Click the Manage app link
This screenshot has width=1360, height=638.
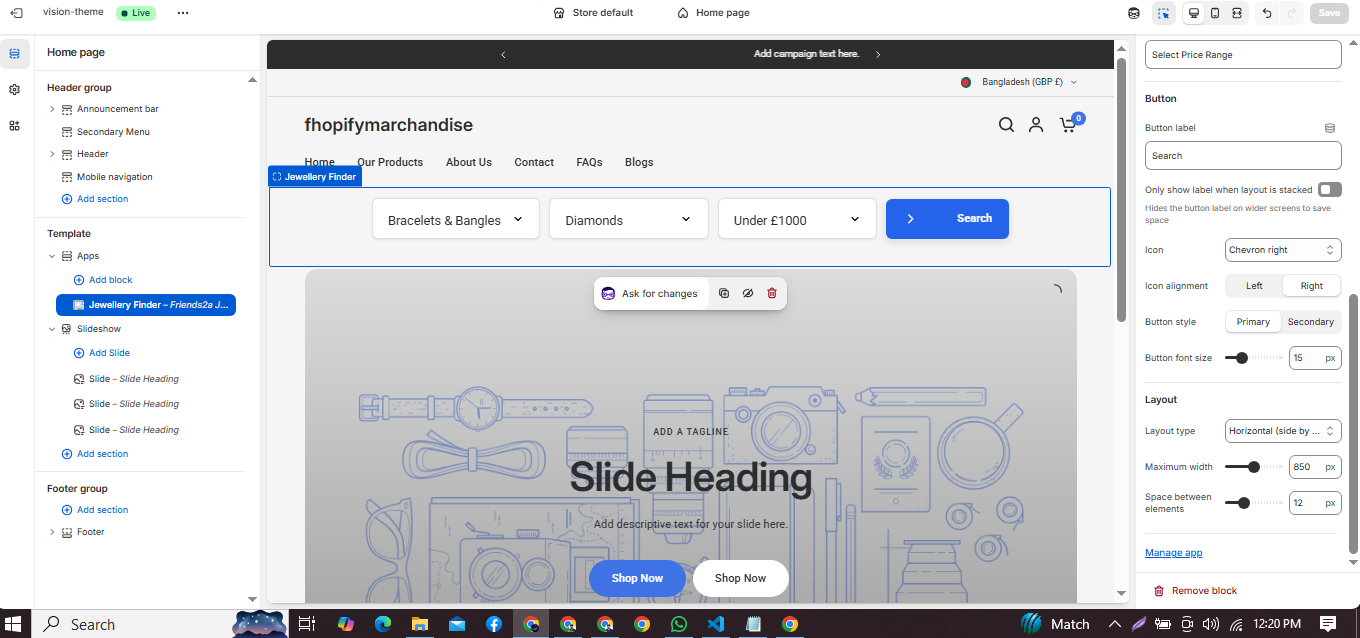[1173, 553]
